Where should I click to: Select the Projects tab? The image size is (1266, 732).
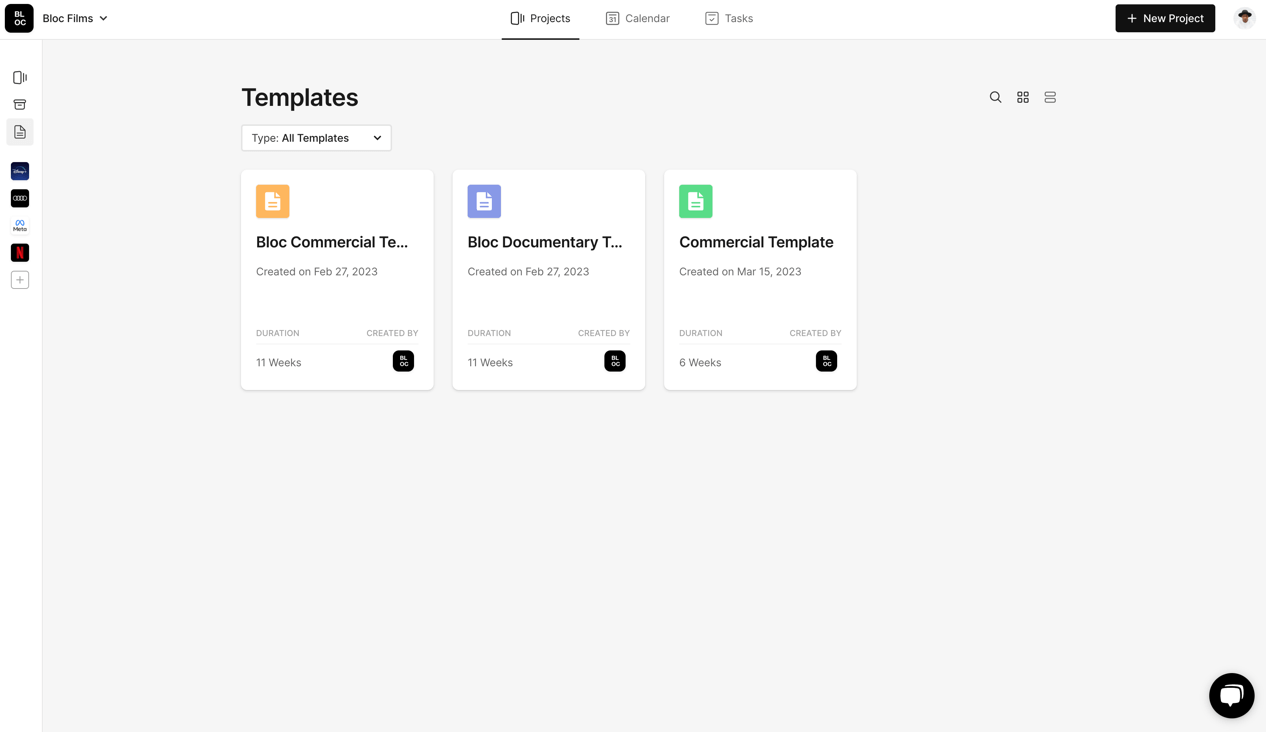540,18
